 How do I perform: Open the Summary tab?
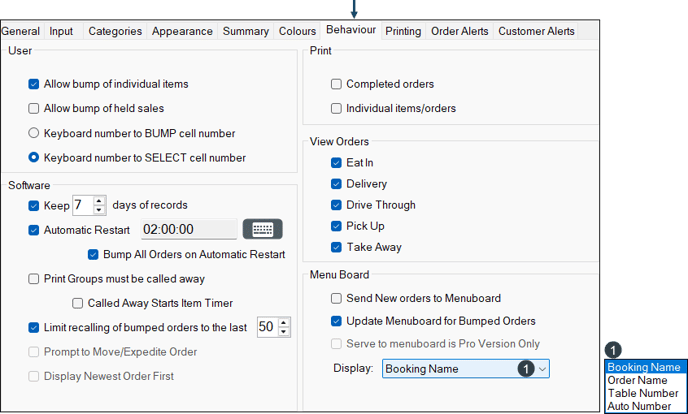click(246, 31)
